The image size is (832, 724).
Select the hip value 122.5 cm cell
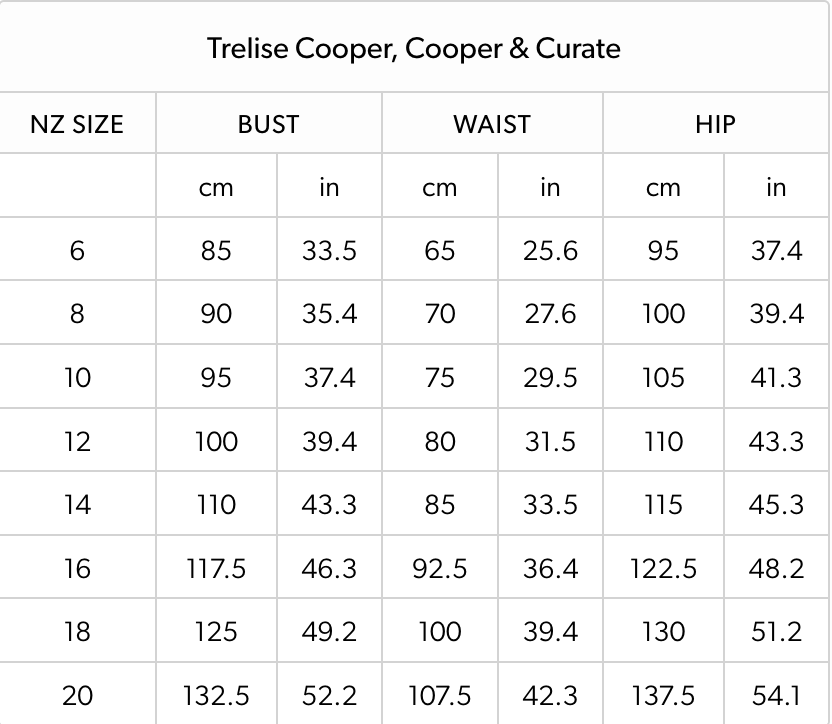point(663,569)
